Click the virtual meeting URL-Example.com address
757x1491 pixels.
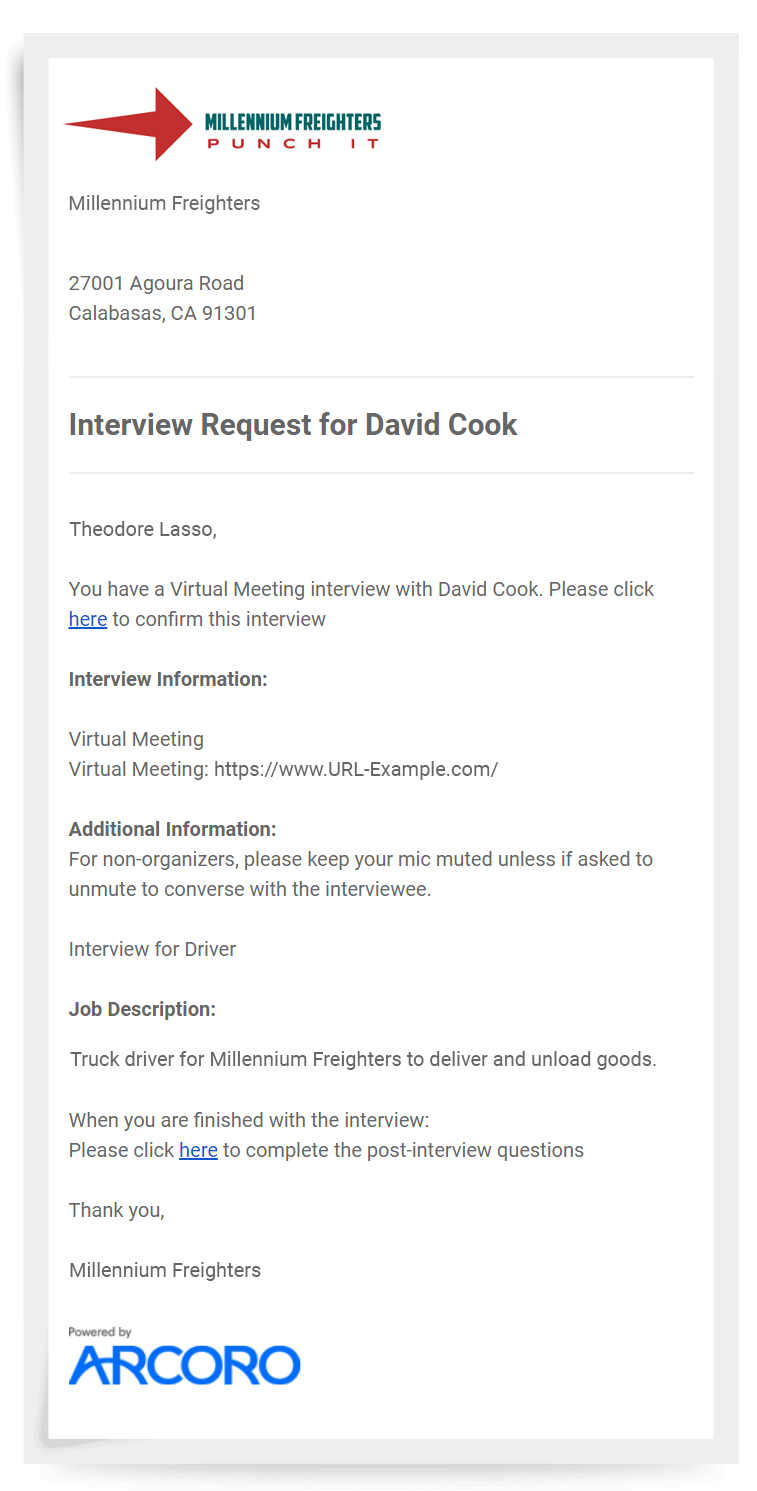point(355,769)
